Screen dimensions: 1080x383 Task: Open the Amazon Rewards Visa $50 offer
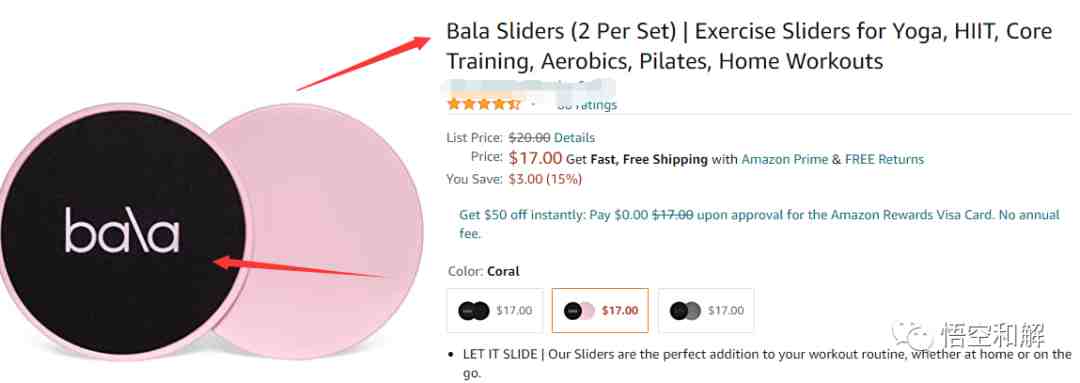tap(759, 224)
